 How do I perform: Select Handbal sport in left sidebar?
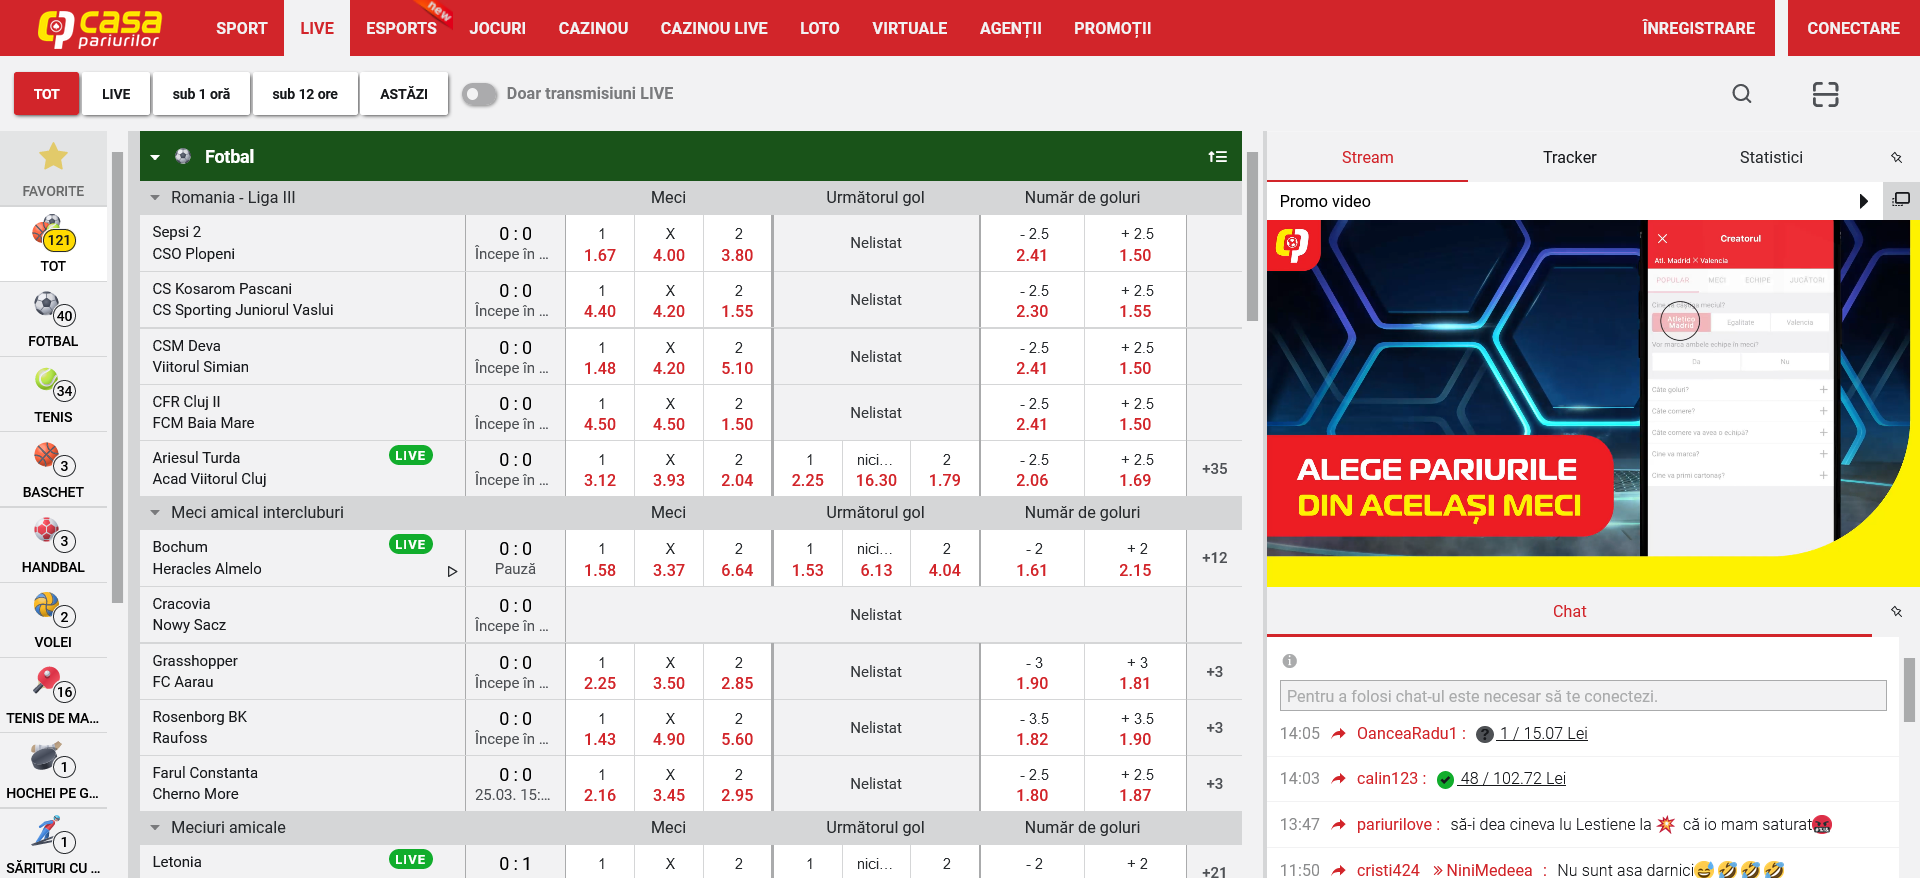(53, 545)
